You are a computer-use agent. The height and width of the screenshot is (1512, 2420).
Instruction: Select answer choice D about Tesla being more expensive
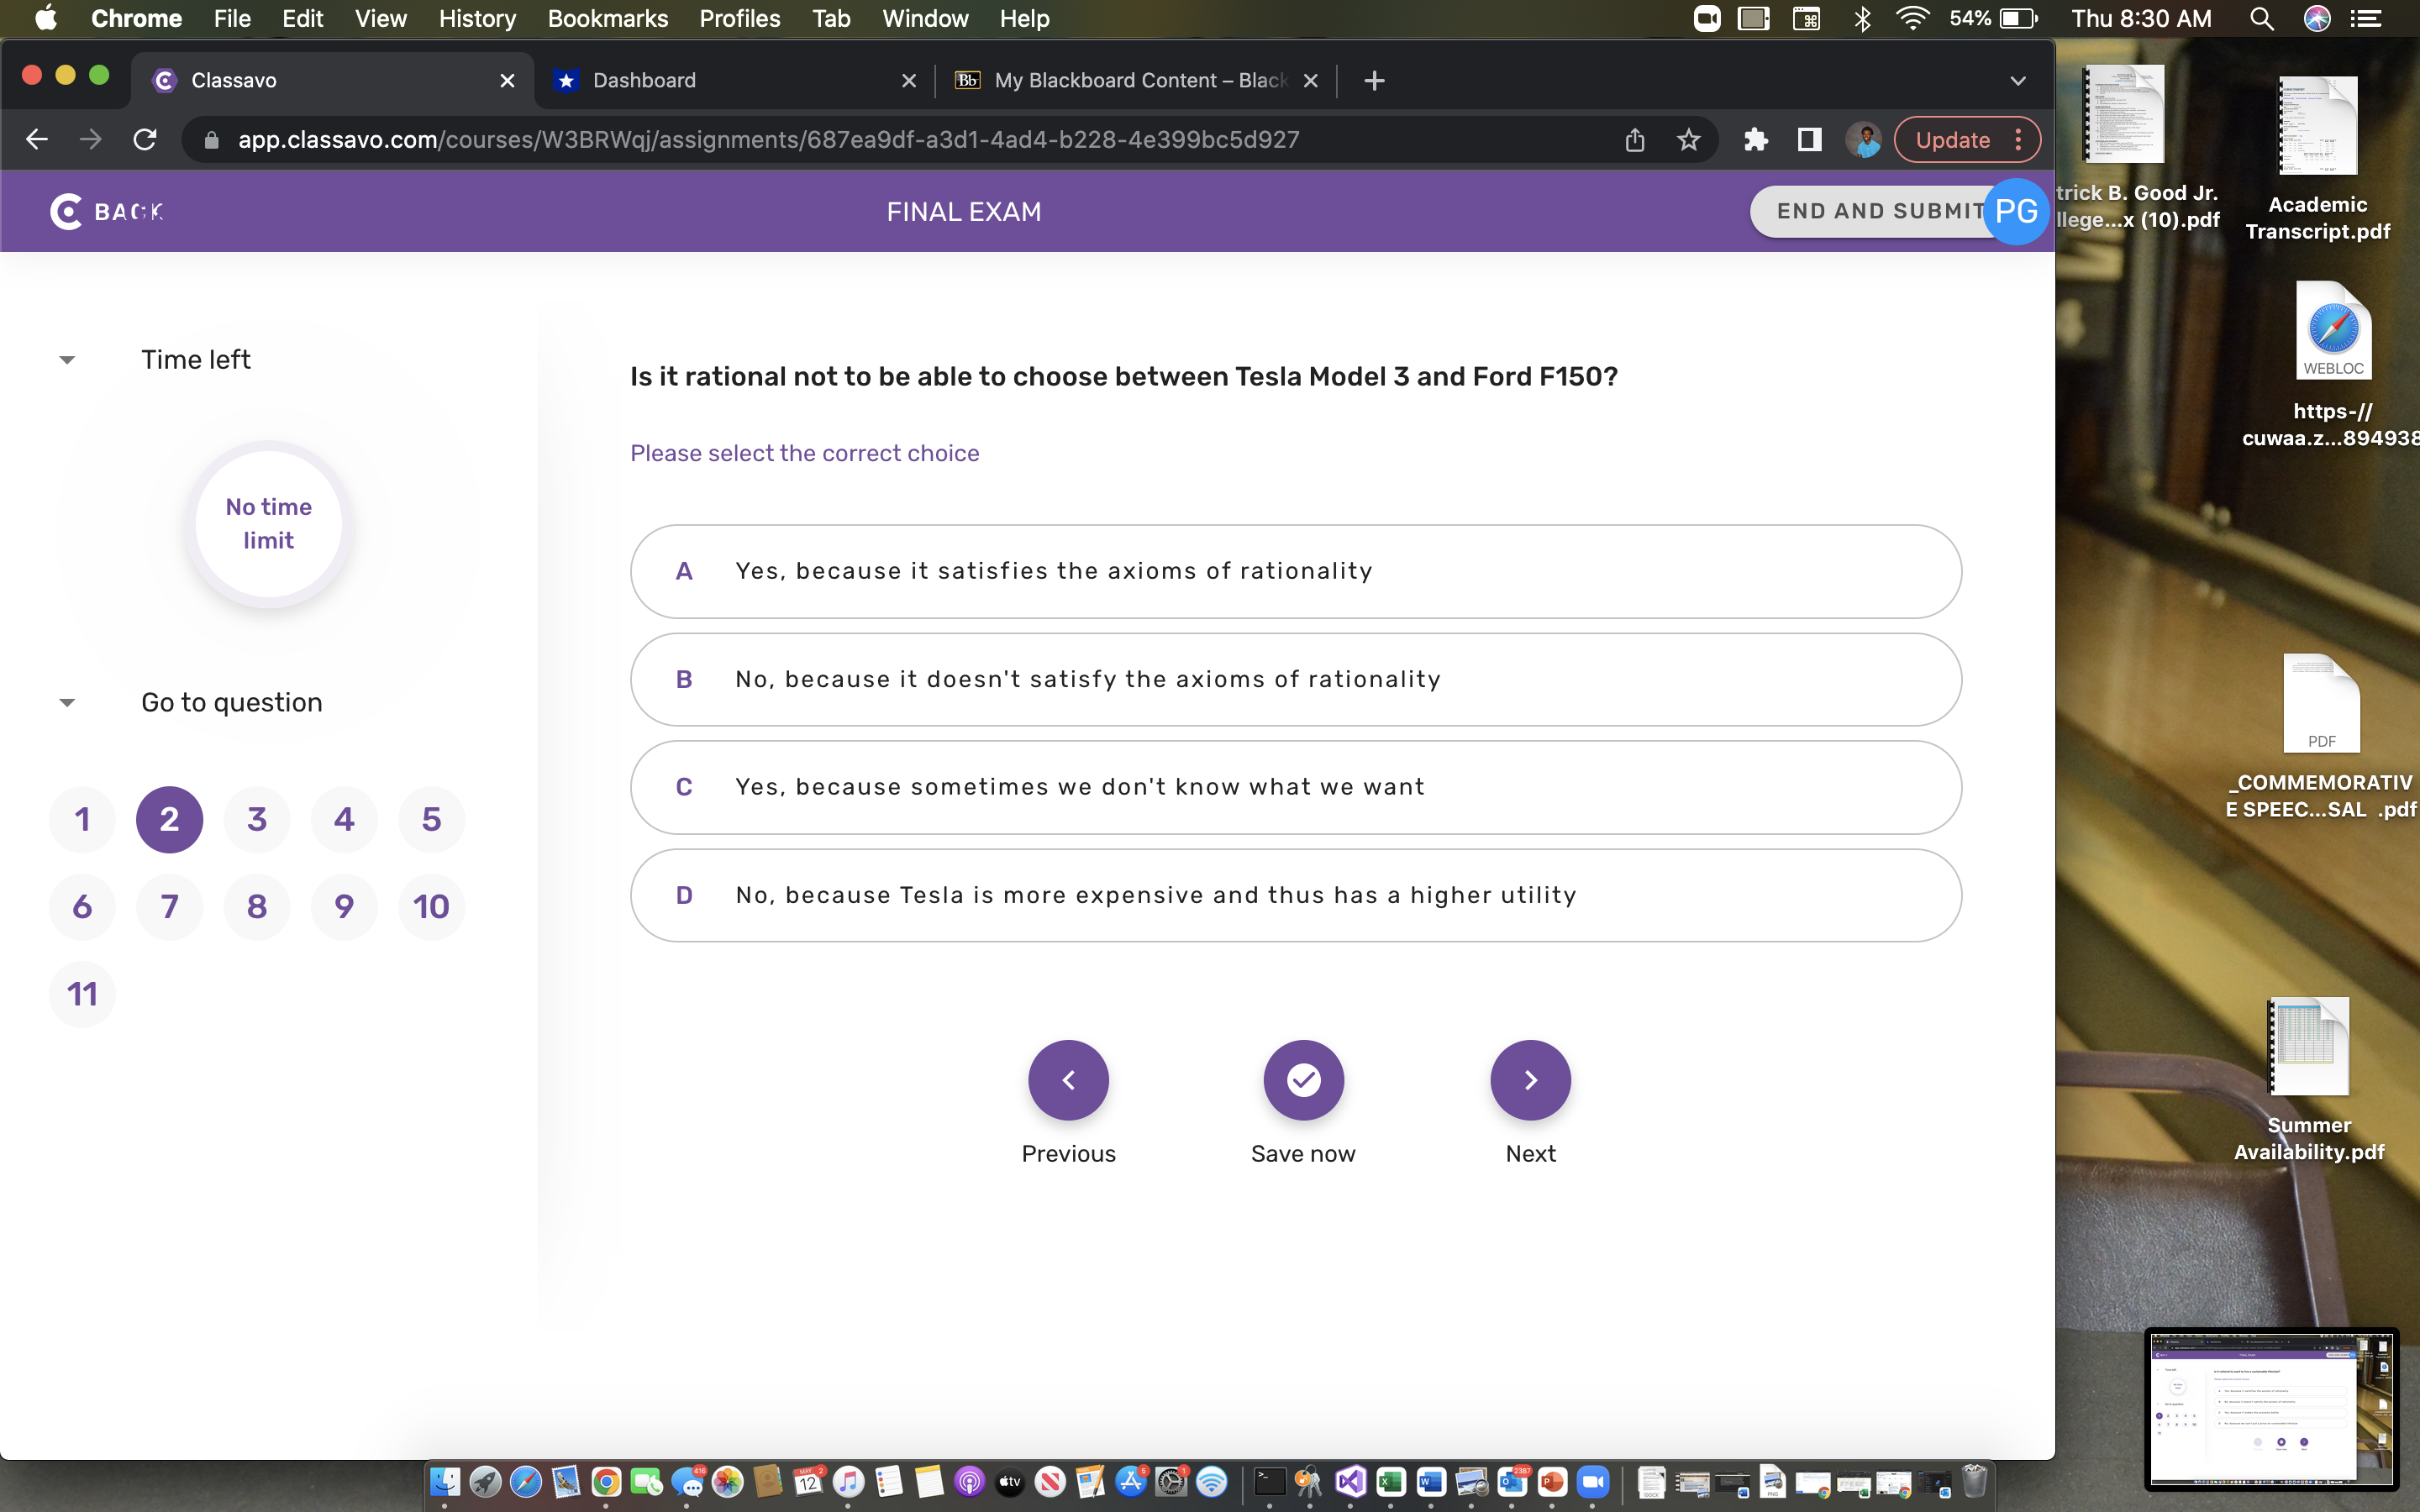click(1293, 895)
